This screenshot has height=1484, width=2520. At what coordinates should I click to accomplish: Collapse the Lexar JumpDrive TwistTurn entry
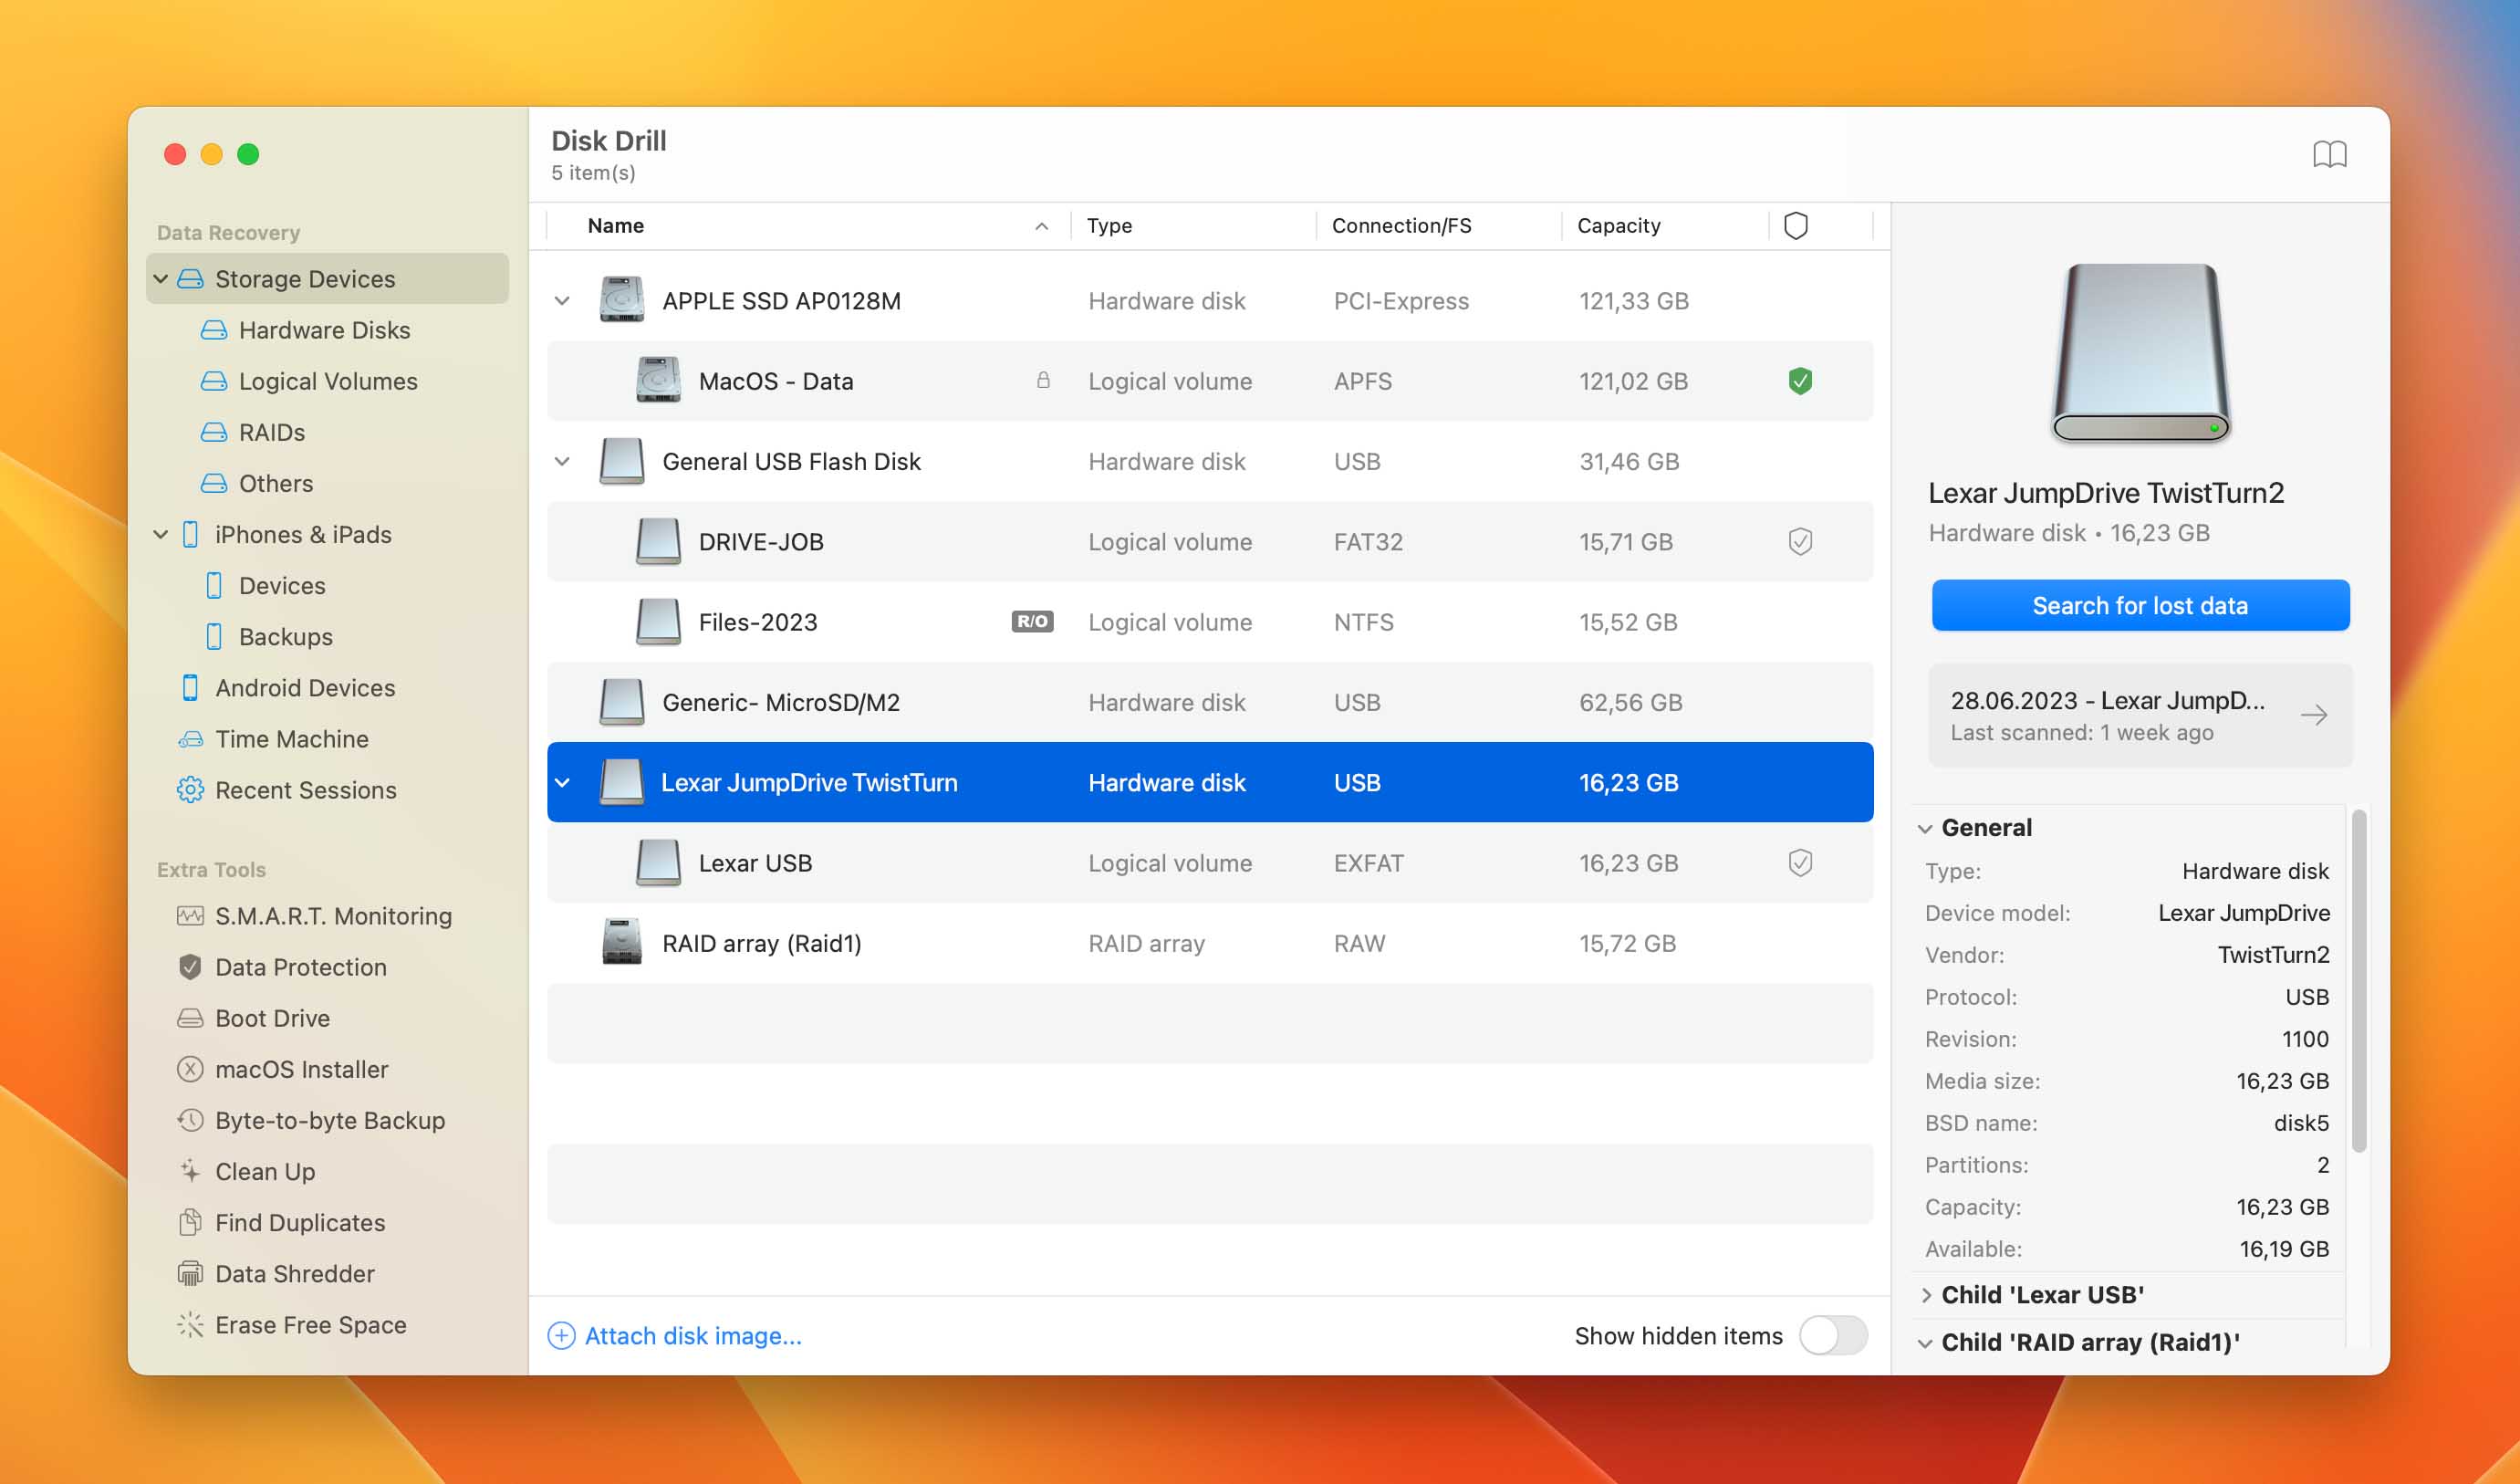(x=563, y=781)
